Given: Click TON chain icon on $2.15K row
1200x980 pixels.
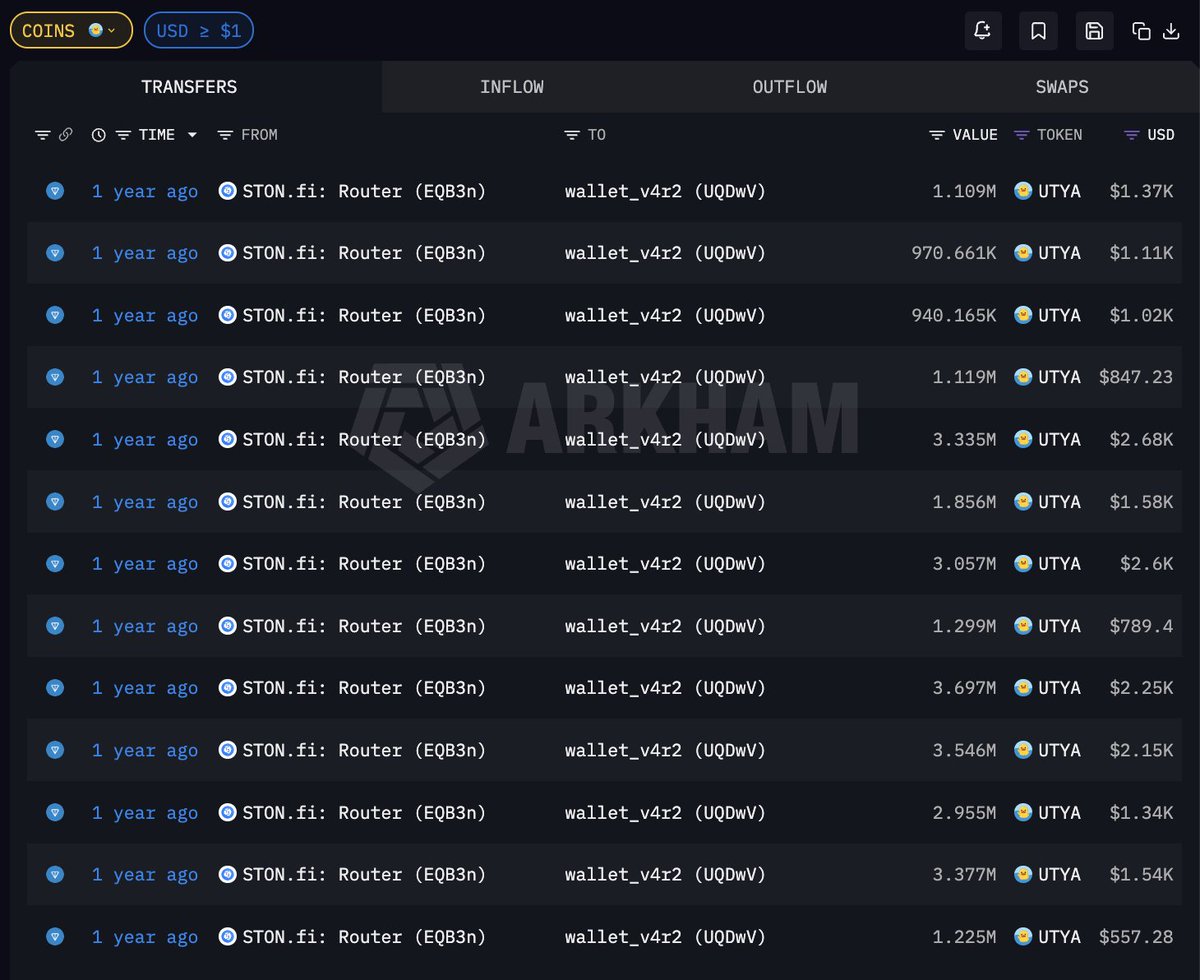Looking at the screenshot, I should point(55,750).
